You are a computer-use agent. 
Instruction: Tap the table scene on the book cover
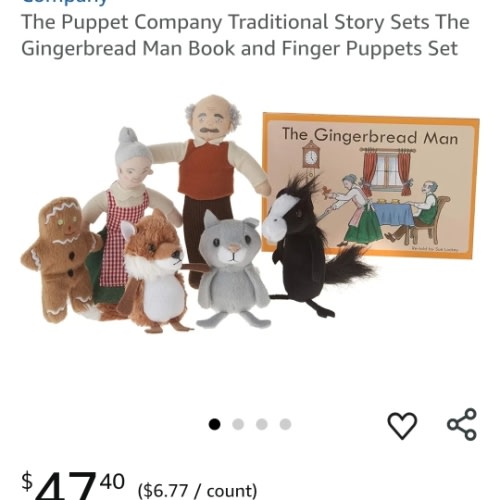[393, 208]
